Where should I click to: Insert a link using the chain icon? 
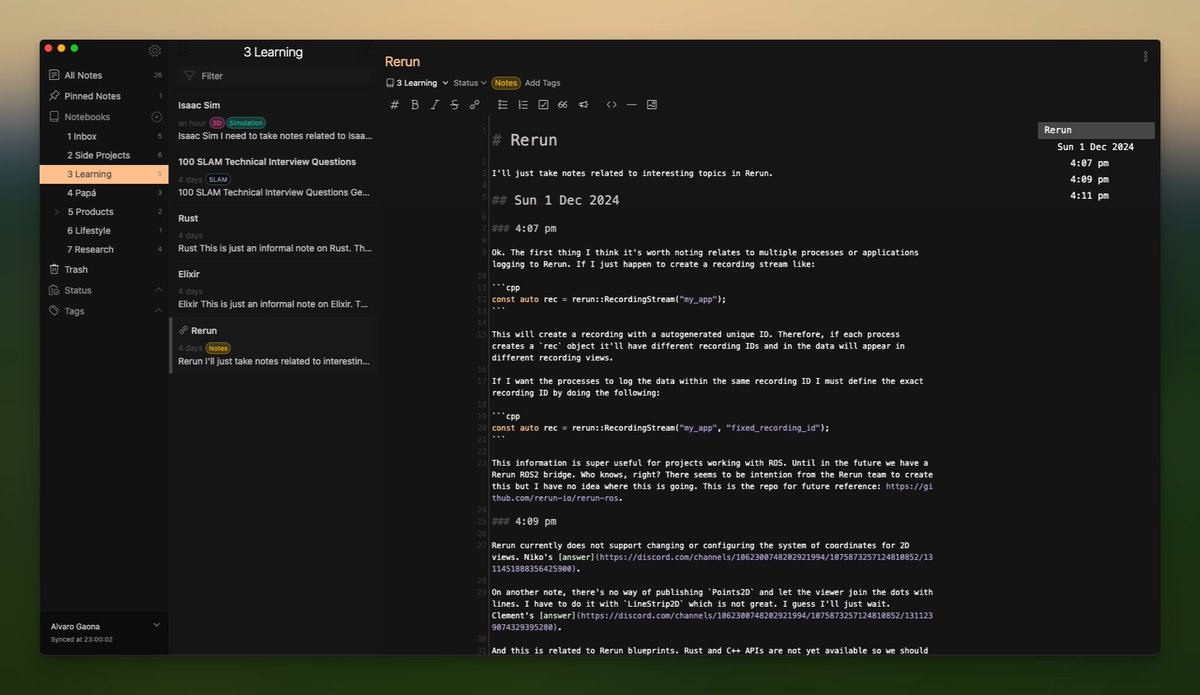point(475,104)
